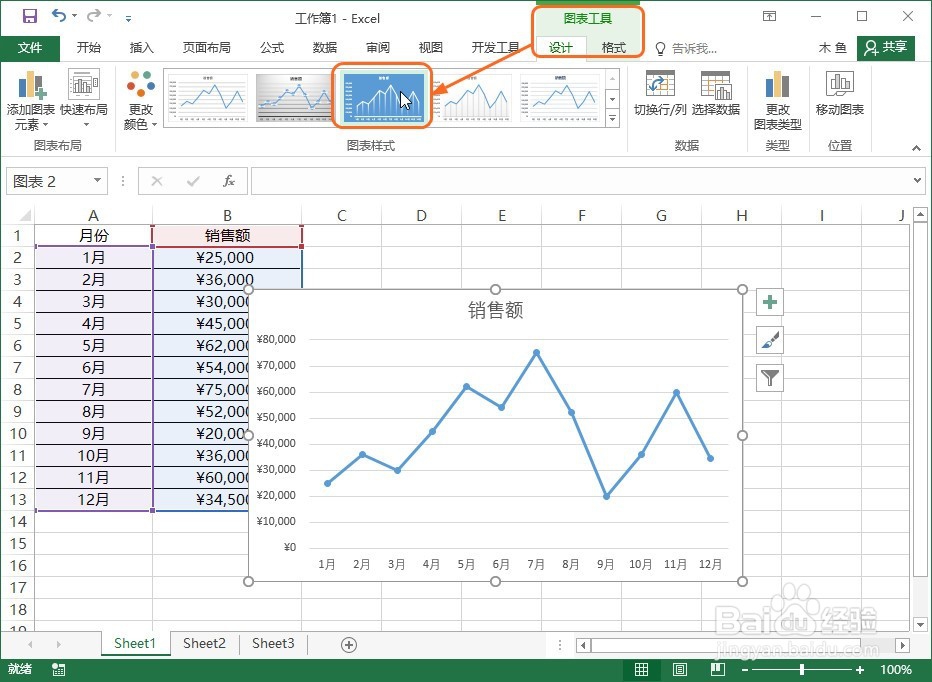Switch to 页面布局 view in status bar
The image size is (932, 682).
(680, 669)
